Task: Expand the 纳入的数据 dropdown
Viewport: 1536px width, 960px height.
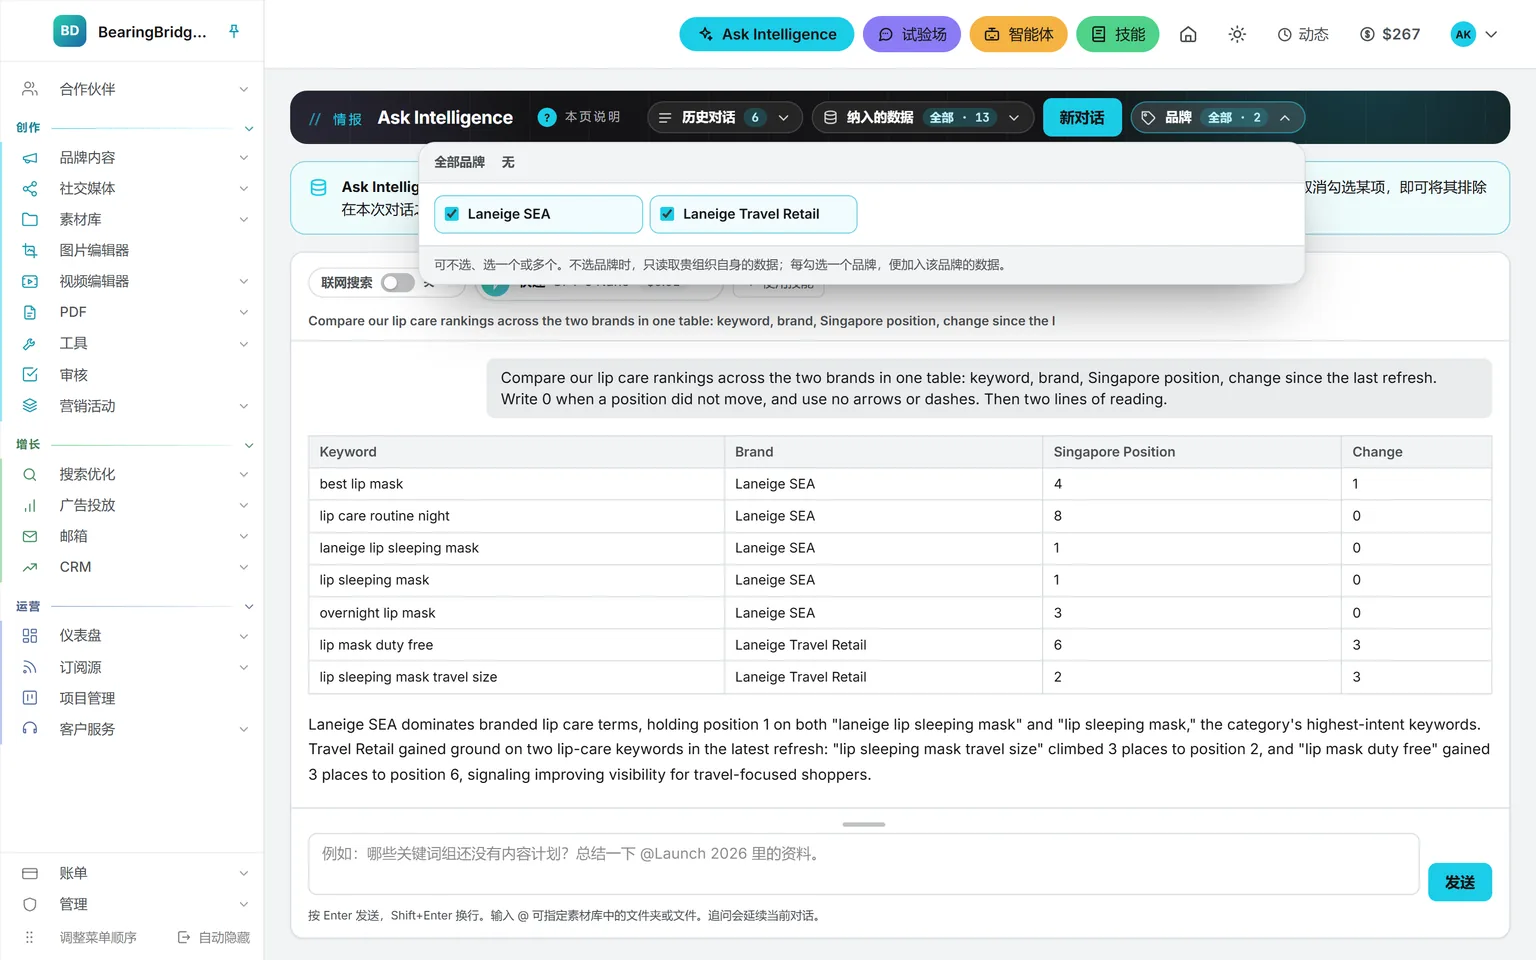Action: pyautogui.click(x=922, y=117)
